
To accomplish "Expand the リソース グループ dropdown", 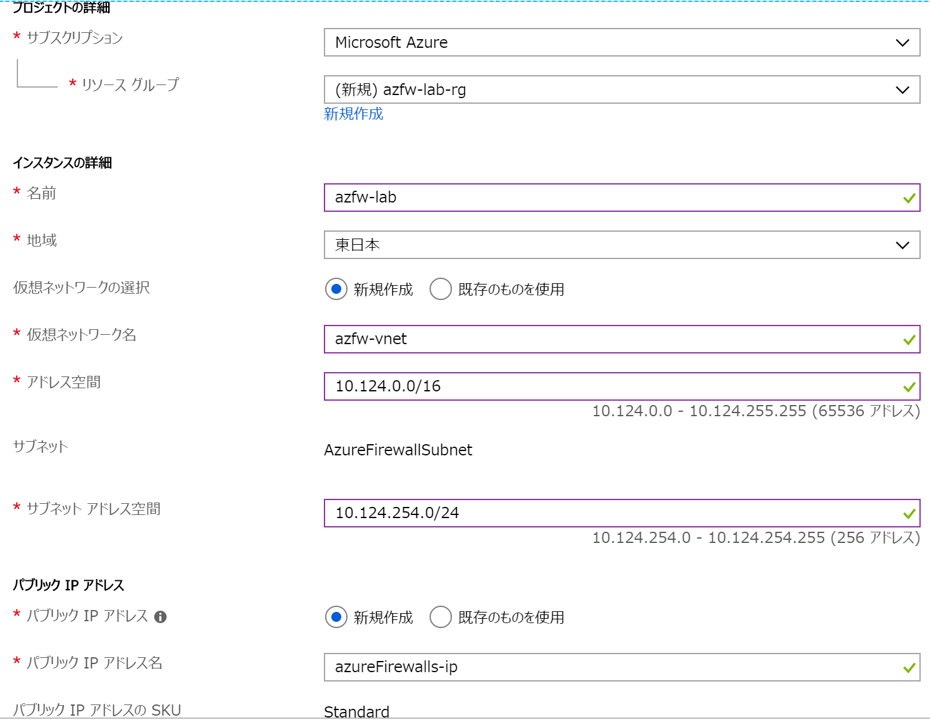I will click(x=621, y=90).
